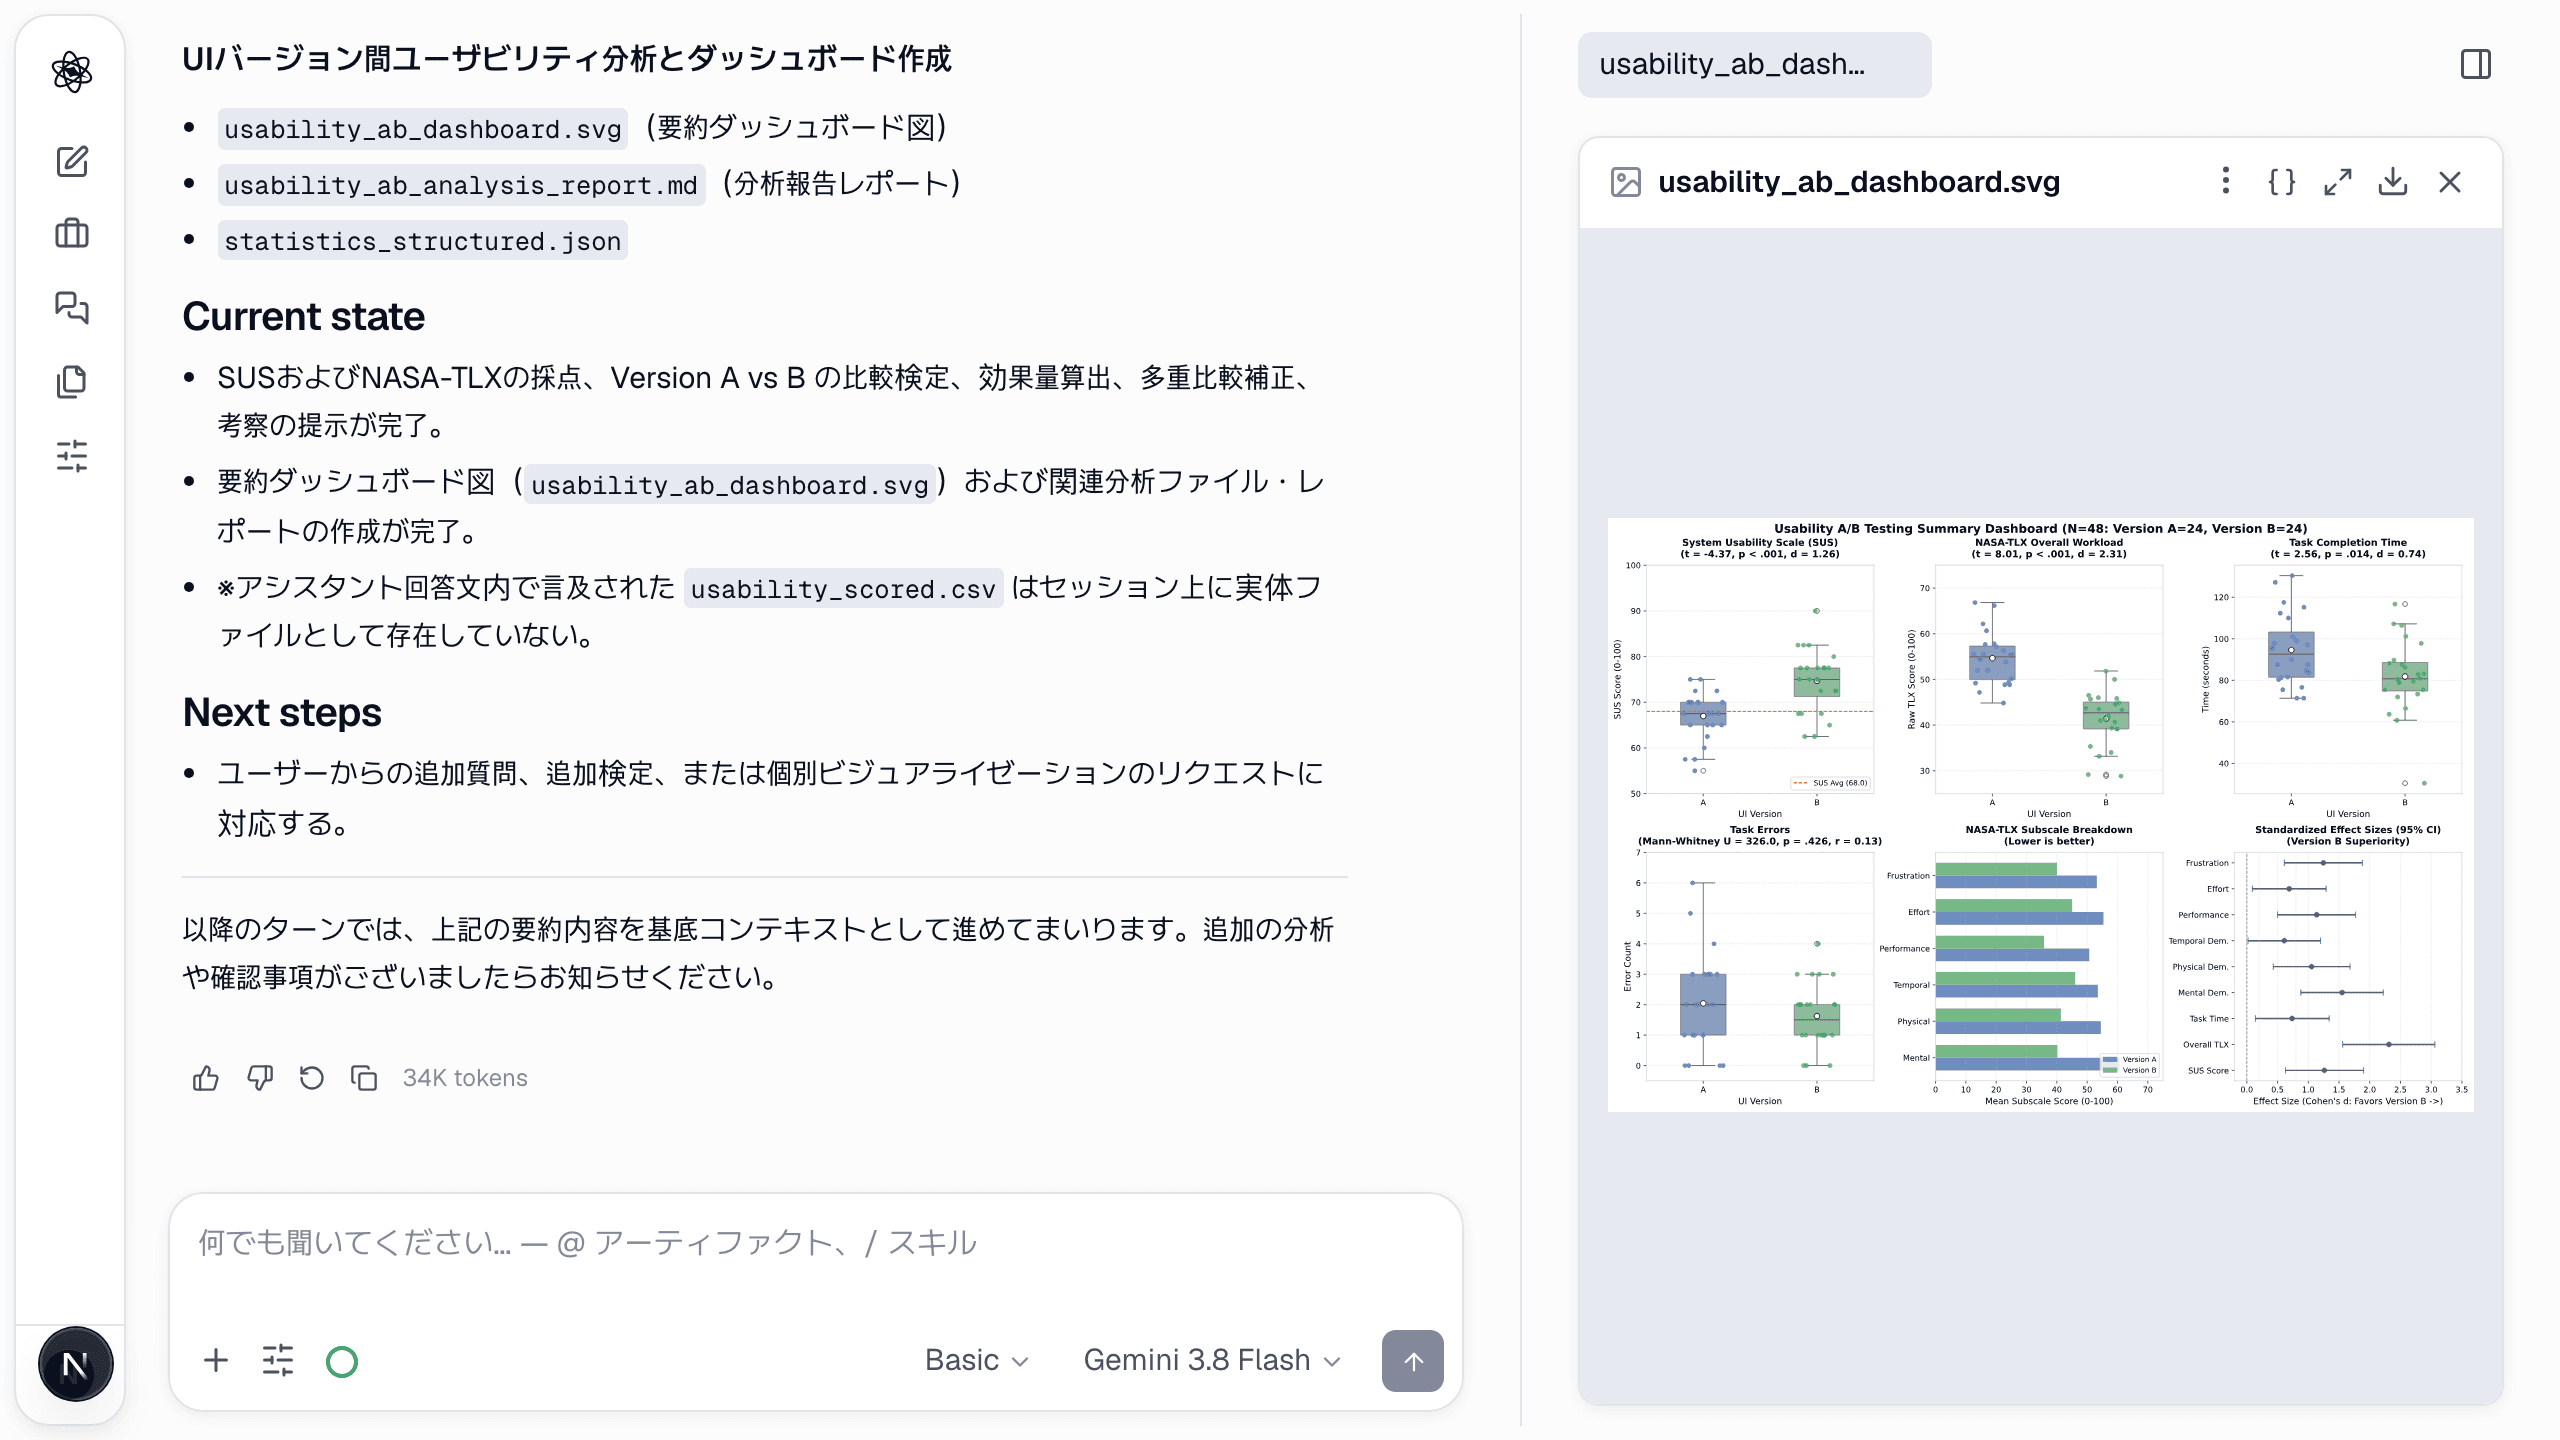
Task: Download usability_ab_dashboard.svg
Action: (x=2393, y=182)
